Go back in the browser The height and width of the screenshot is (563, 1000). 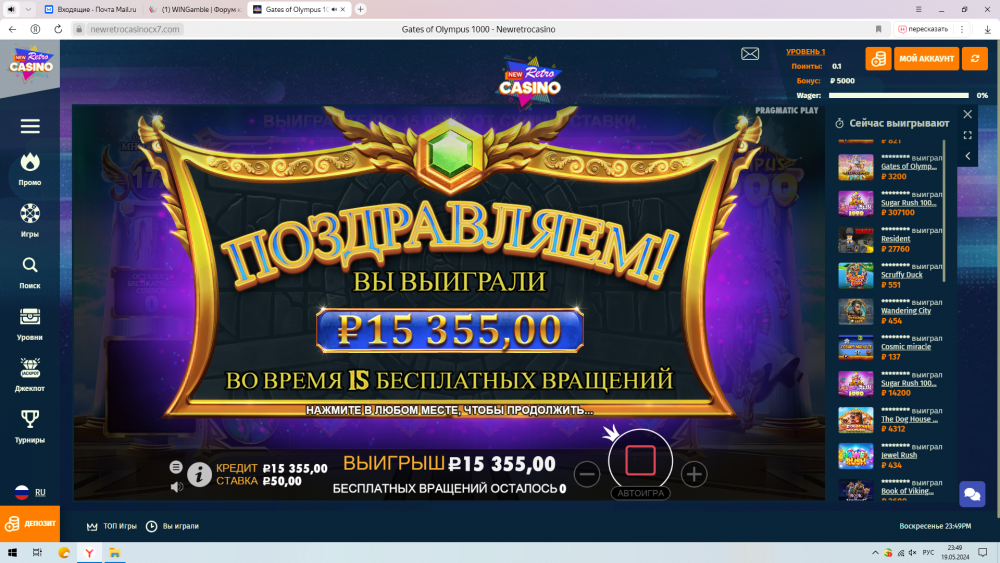tap(12, 29)
